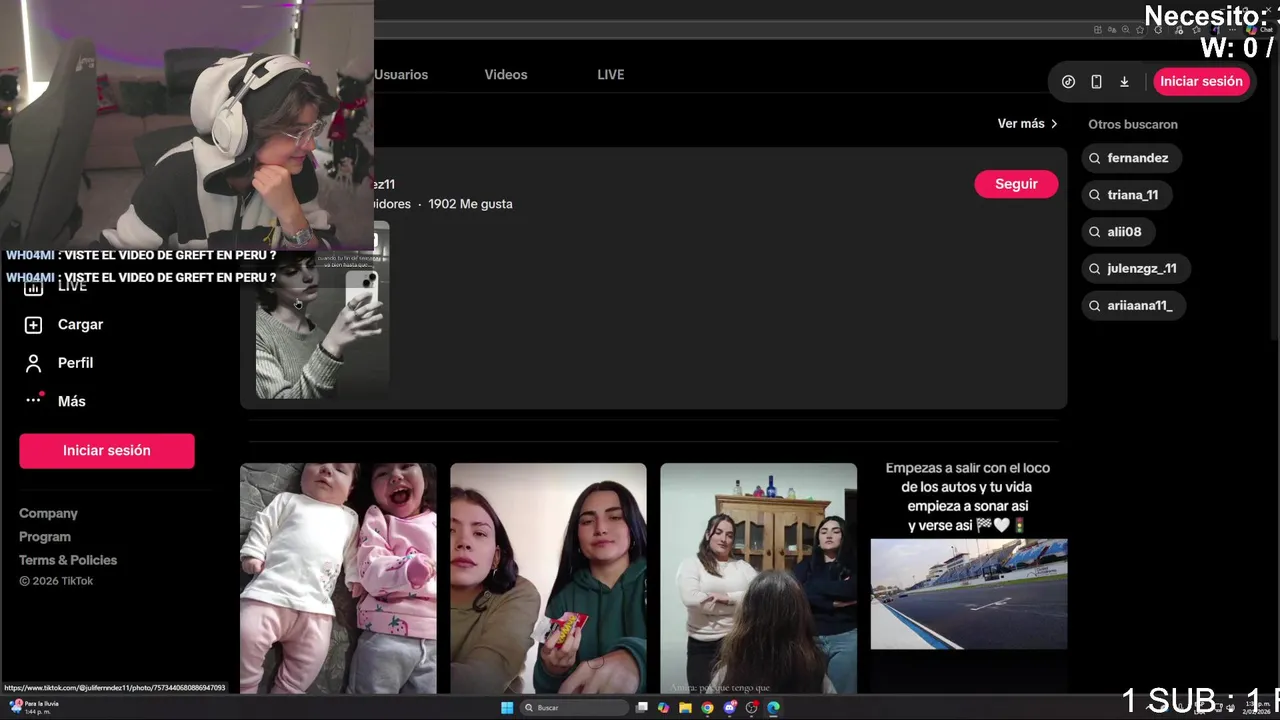Click the Perfil person icon
1280x720 pixels.
pos(33,363)
